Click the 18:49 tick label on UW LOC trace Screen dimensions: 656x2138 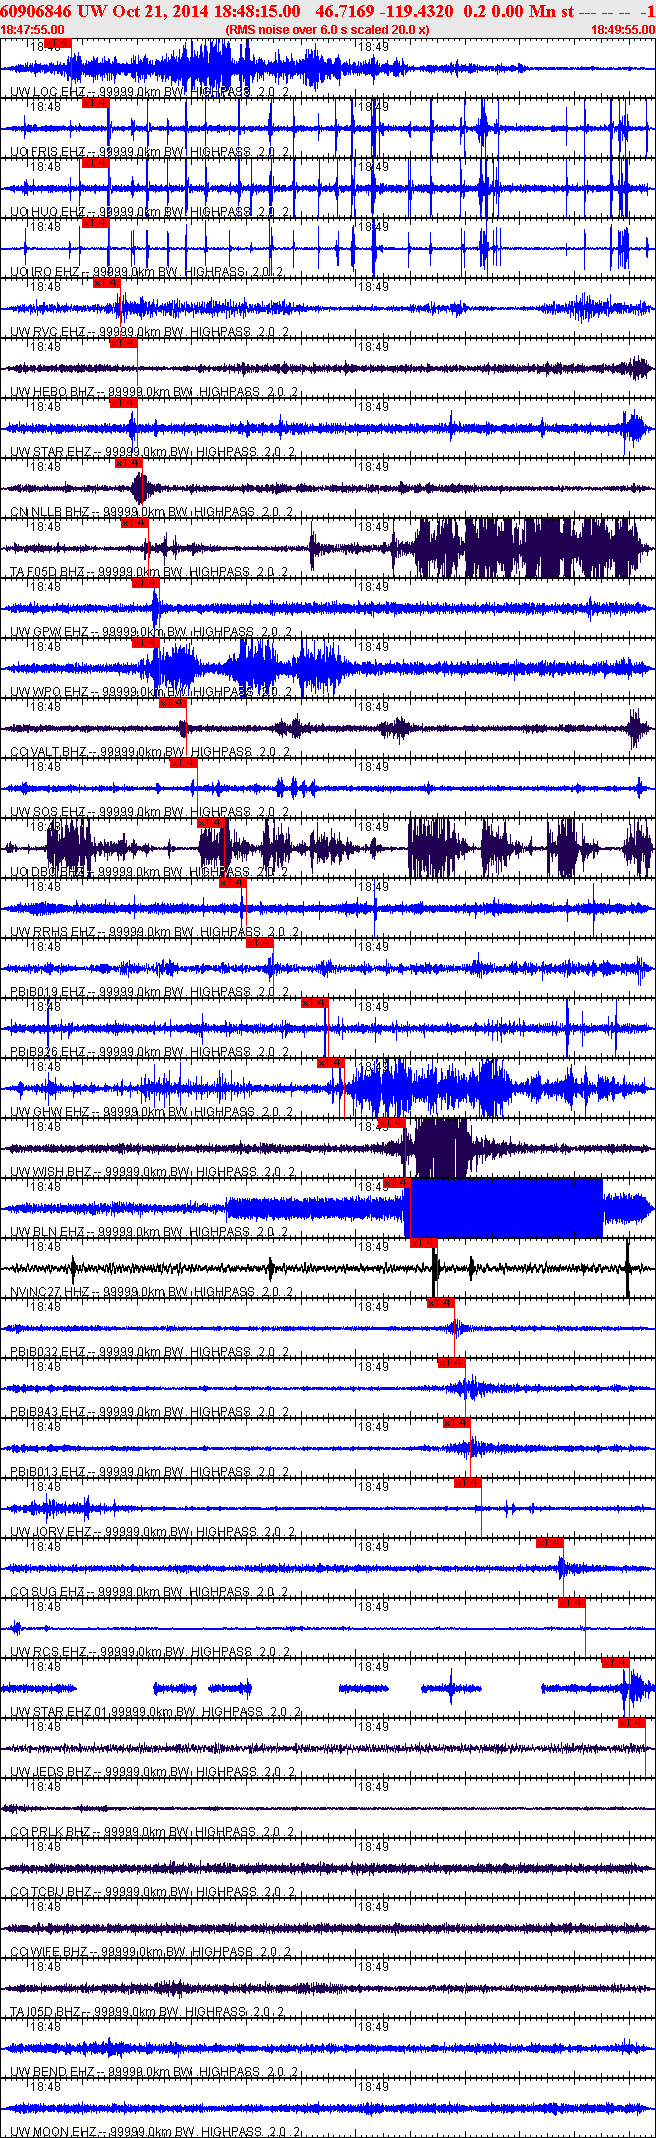[x=374, y=47]
